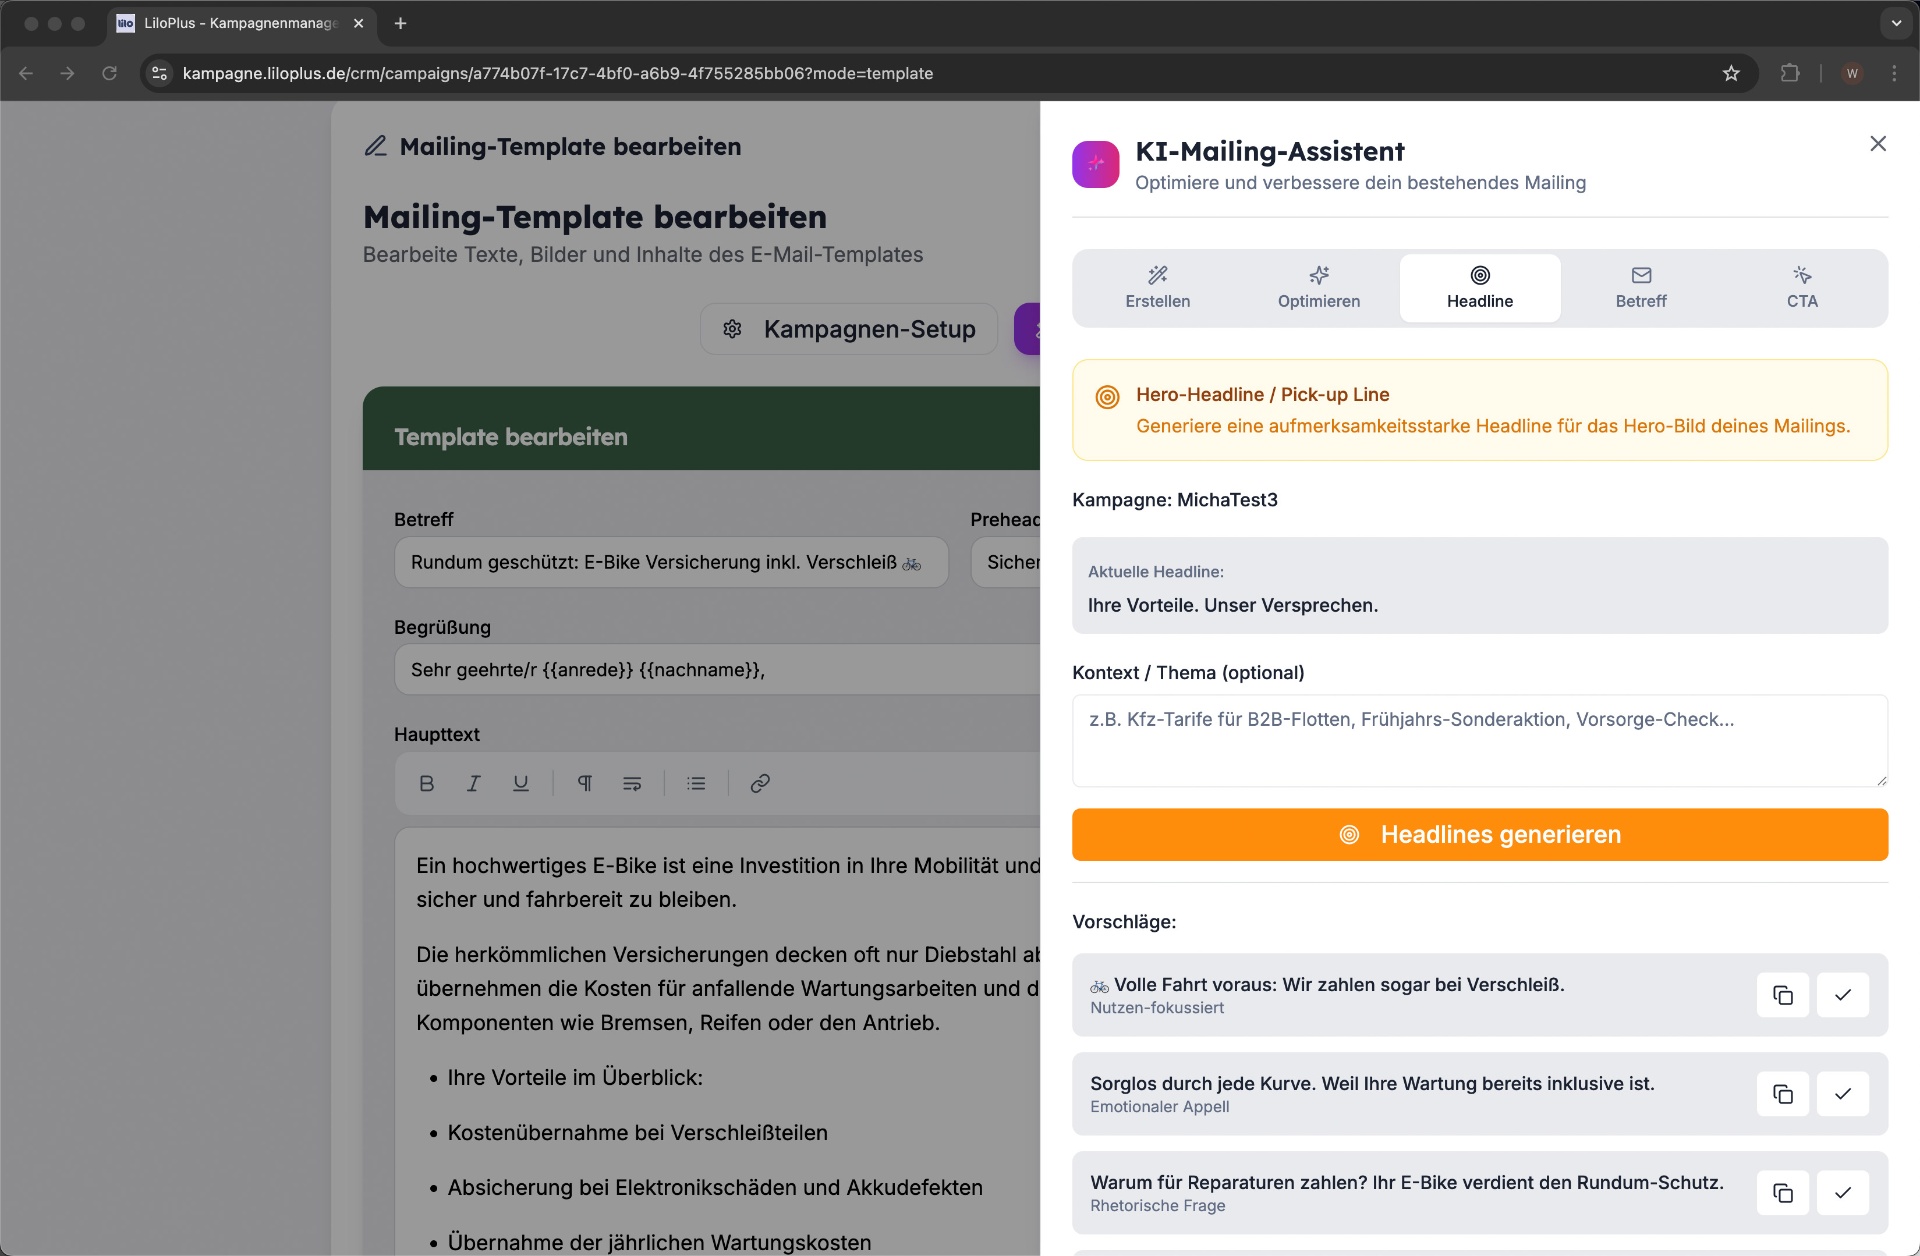Apply italic formatting in text editor
Image resolution: width=1920 pixels, height=1256 pixels.
474,783
